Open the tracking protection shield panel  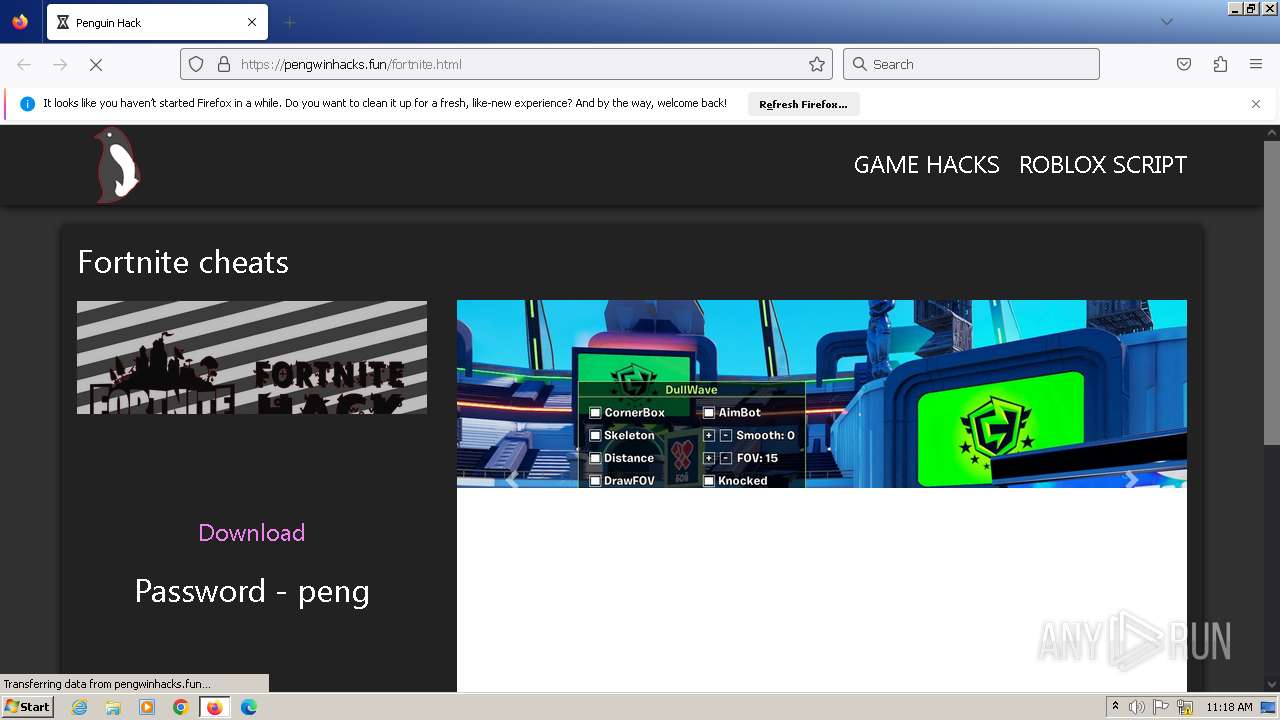click(x=196, y=64)
